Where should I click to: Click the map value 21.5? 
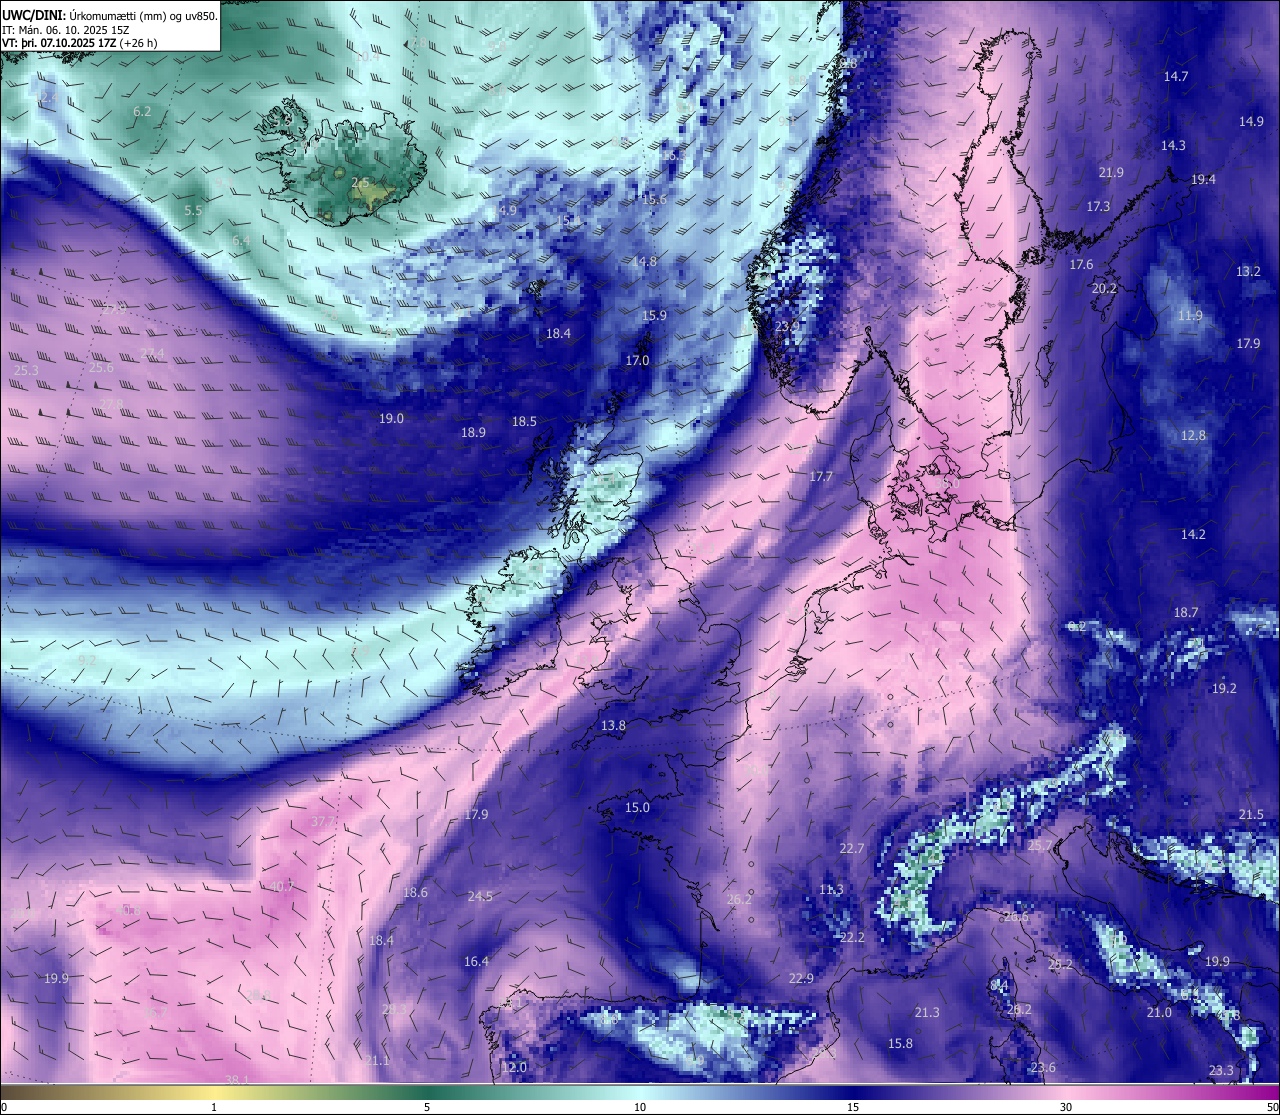1251,814
